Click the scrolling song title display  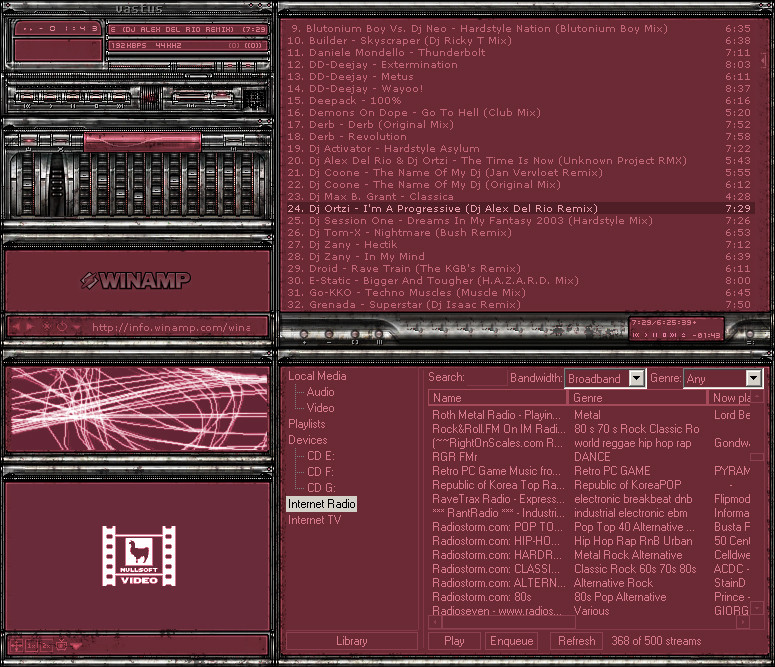[x=188, y=29]
